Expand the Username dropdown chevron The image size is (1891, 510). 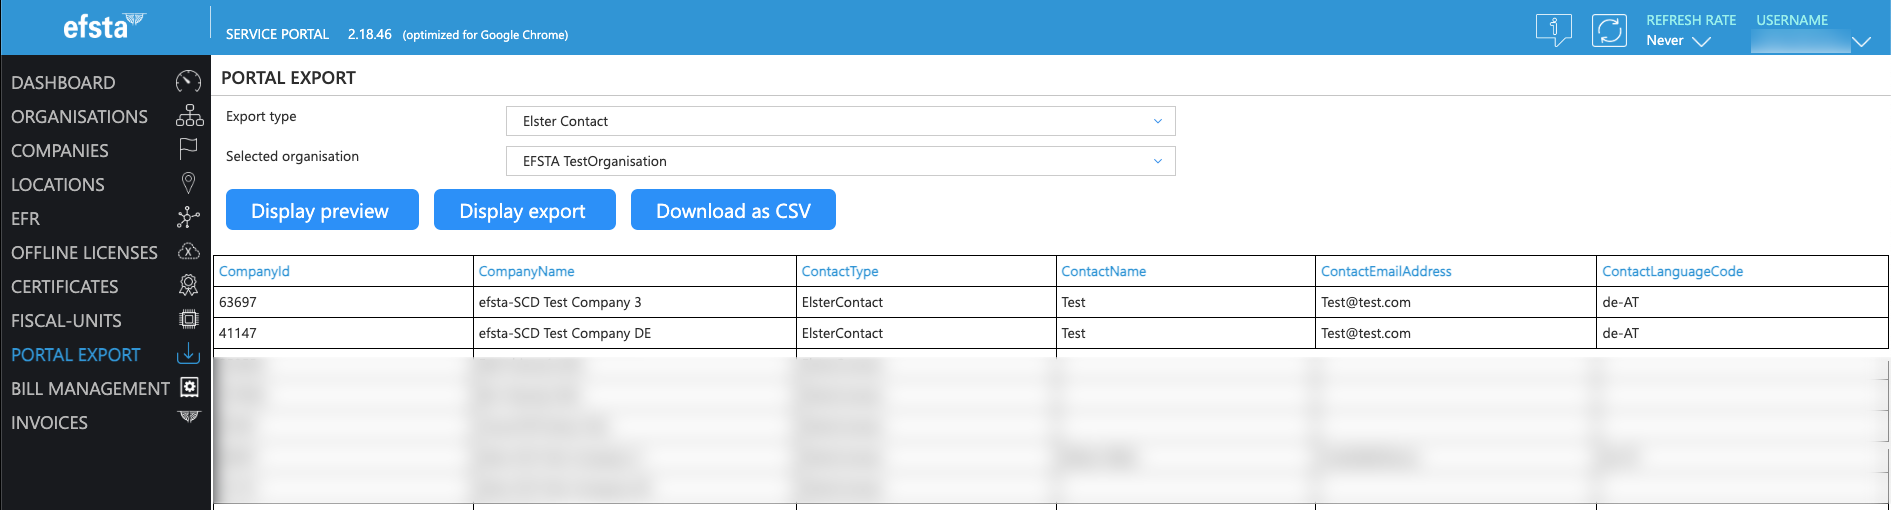pos(1861,42)
